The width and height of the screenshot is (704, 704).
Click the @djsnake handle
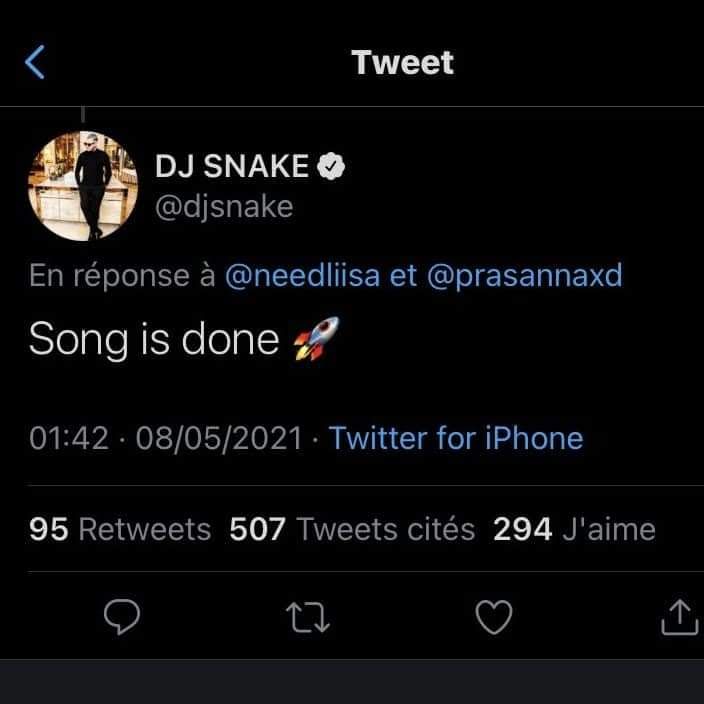[224, 208]
